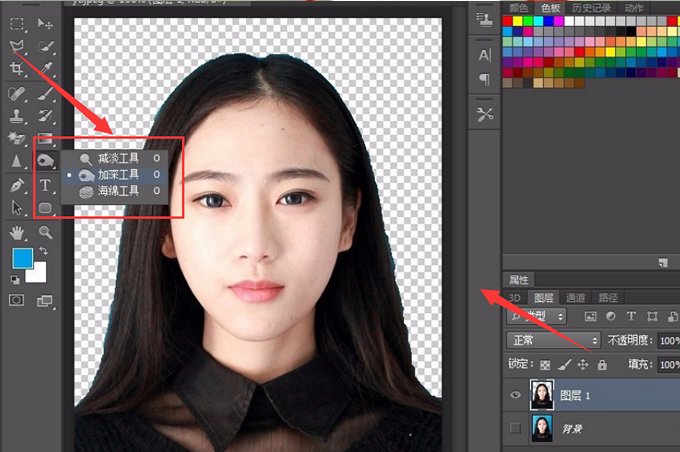Select the Healing Brush tool

[x=16, y=93]
